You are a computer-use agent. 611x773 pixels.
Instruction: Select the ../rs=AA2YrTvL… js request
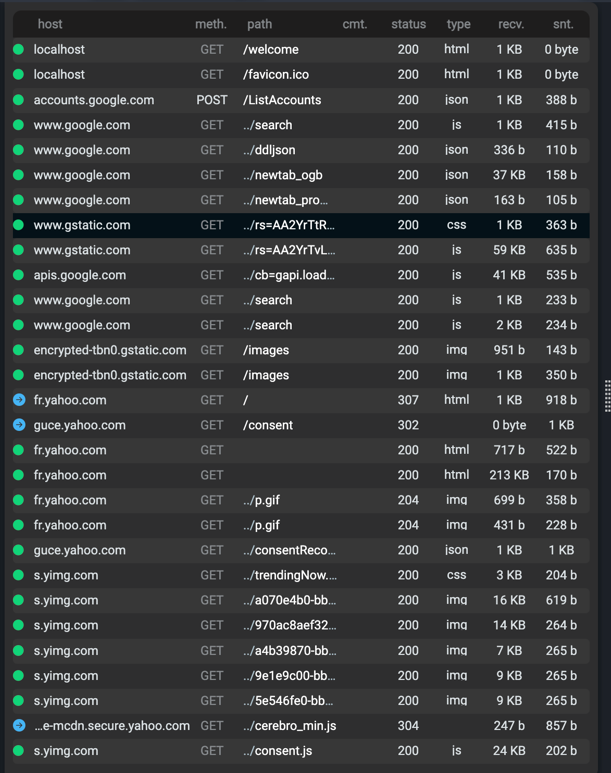(x=301, y=250)
